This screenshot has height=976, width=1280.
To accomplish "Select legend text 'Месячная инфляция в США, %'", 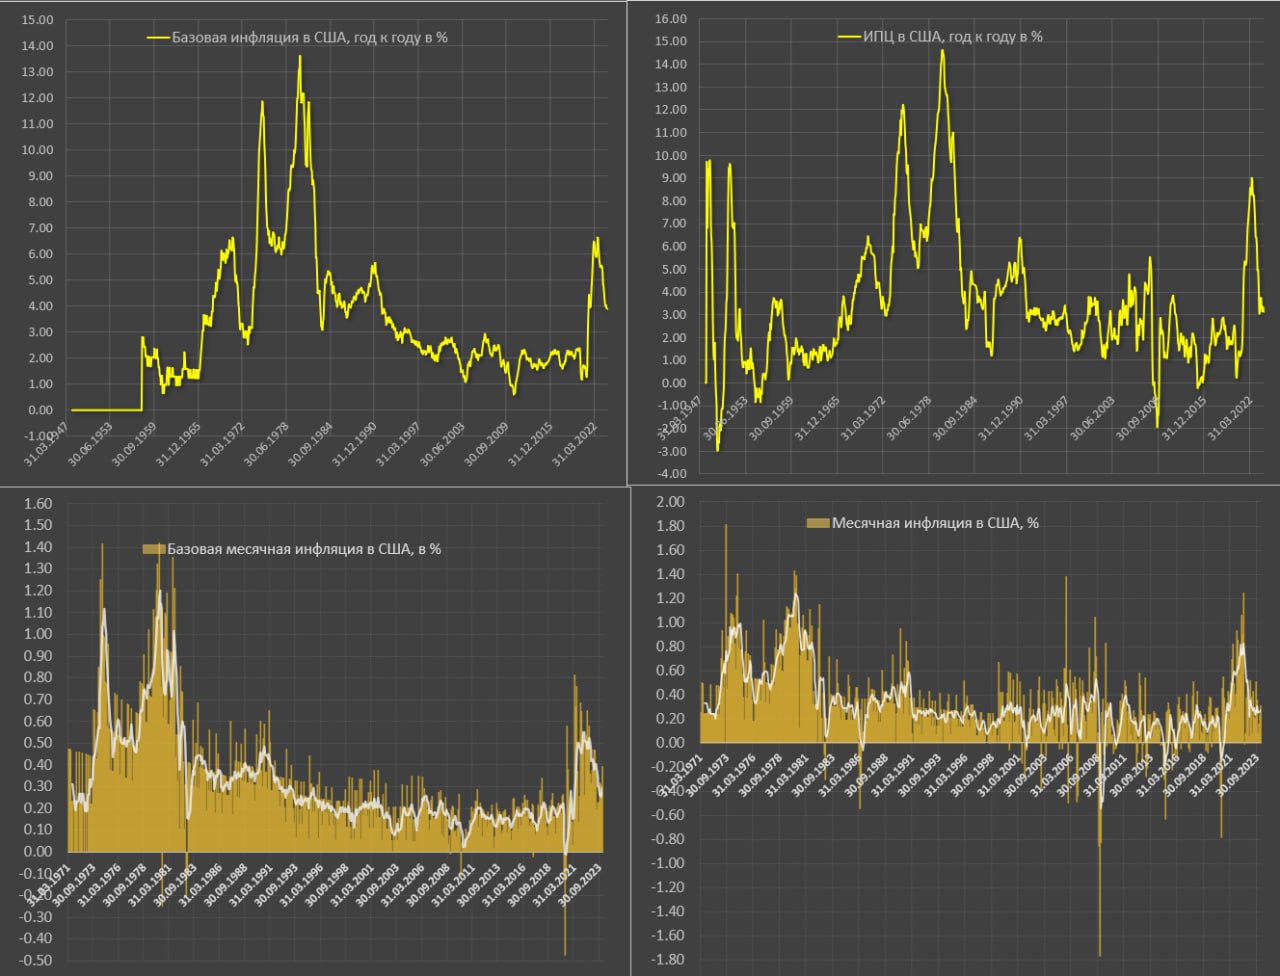I will [x=935, y=522].
